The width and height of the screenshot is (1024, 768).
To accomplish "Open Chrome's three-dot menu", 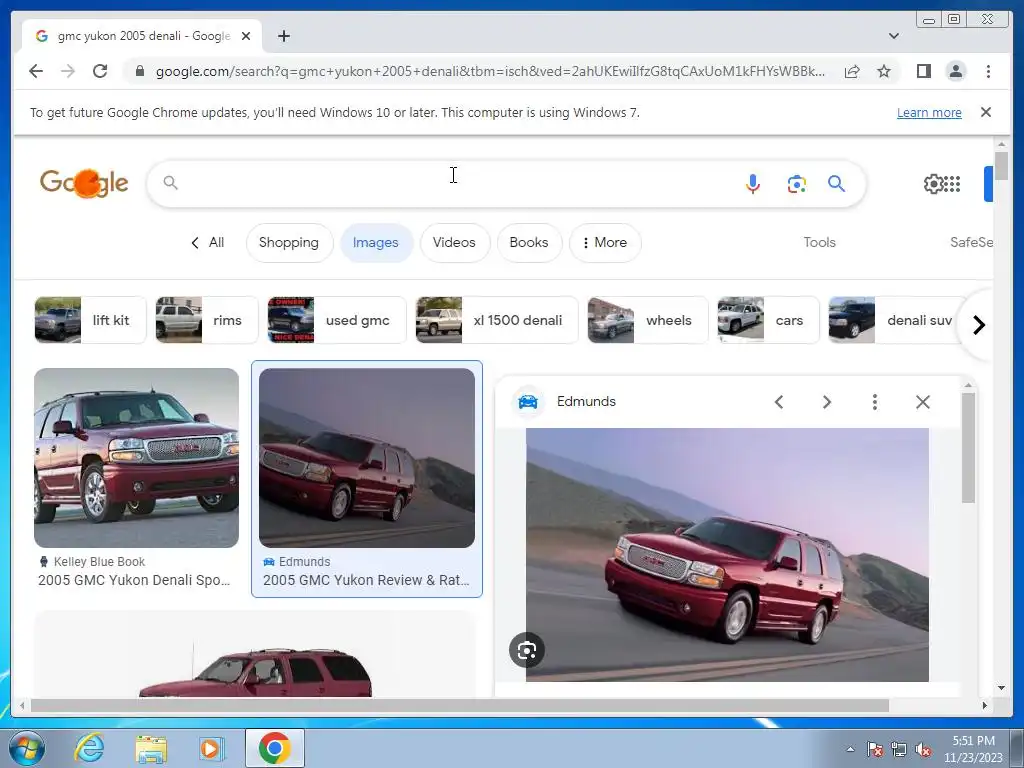I will point(988,71).
